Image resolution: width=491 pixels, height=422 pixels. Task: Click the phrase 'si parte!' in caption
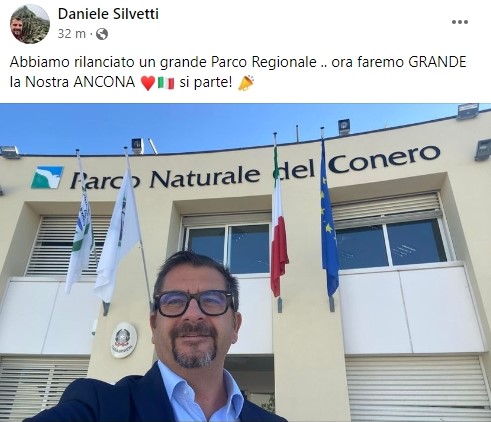pos(205,82)
